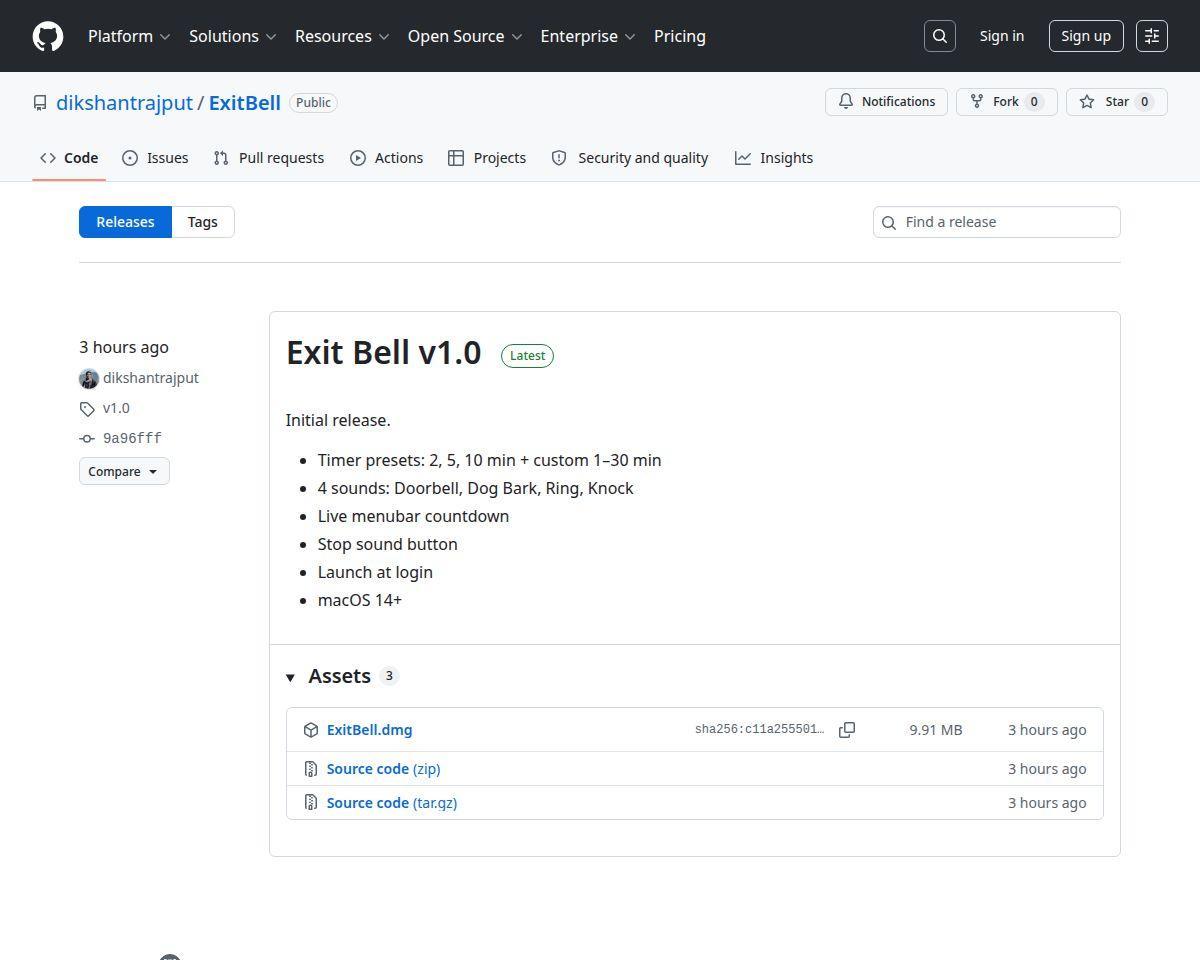Open the header appearance settings icon
The height and width of the screenshot is (960, 1200).
coord(1152,36)
